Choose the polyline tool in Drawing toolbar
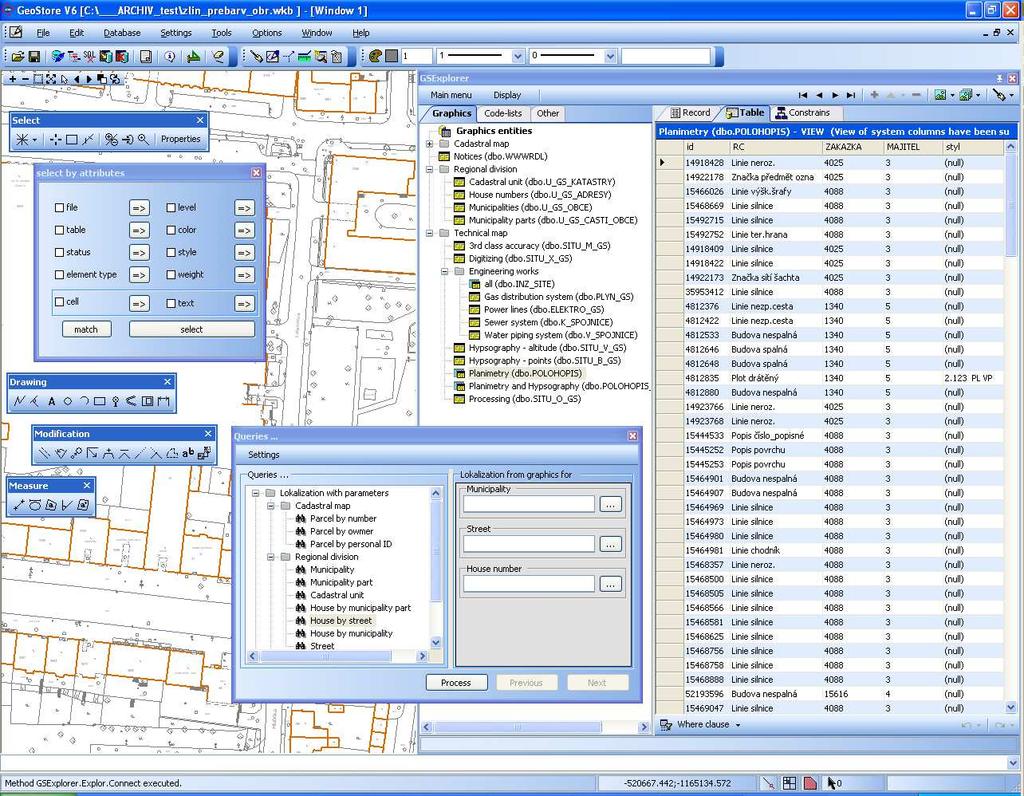 coord(19,401)
